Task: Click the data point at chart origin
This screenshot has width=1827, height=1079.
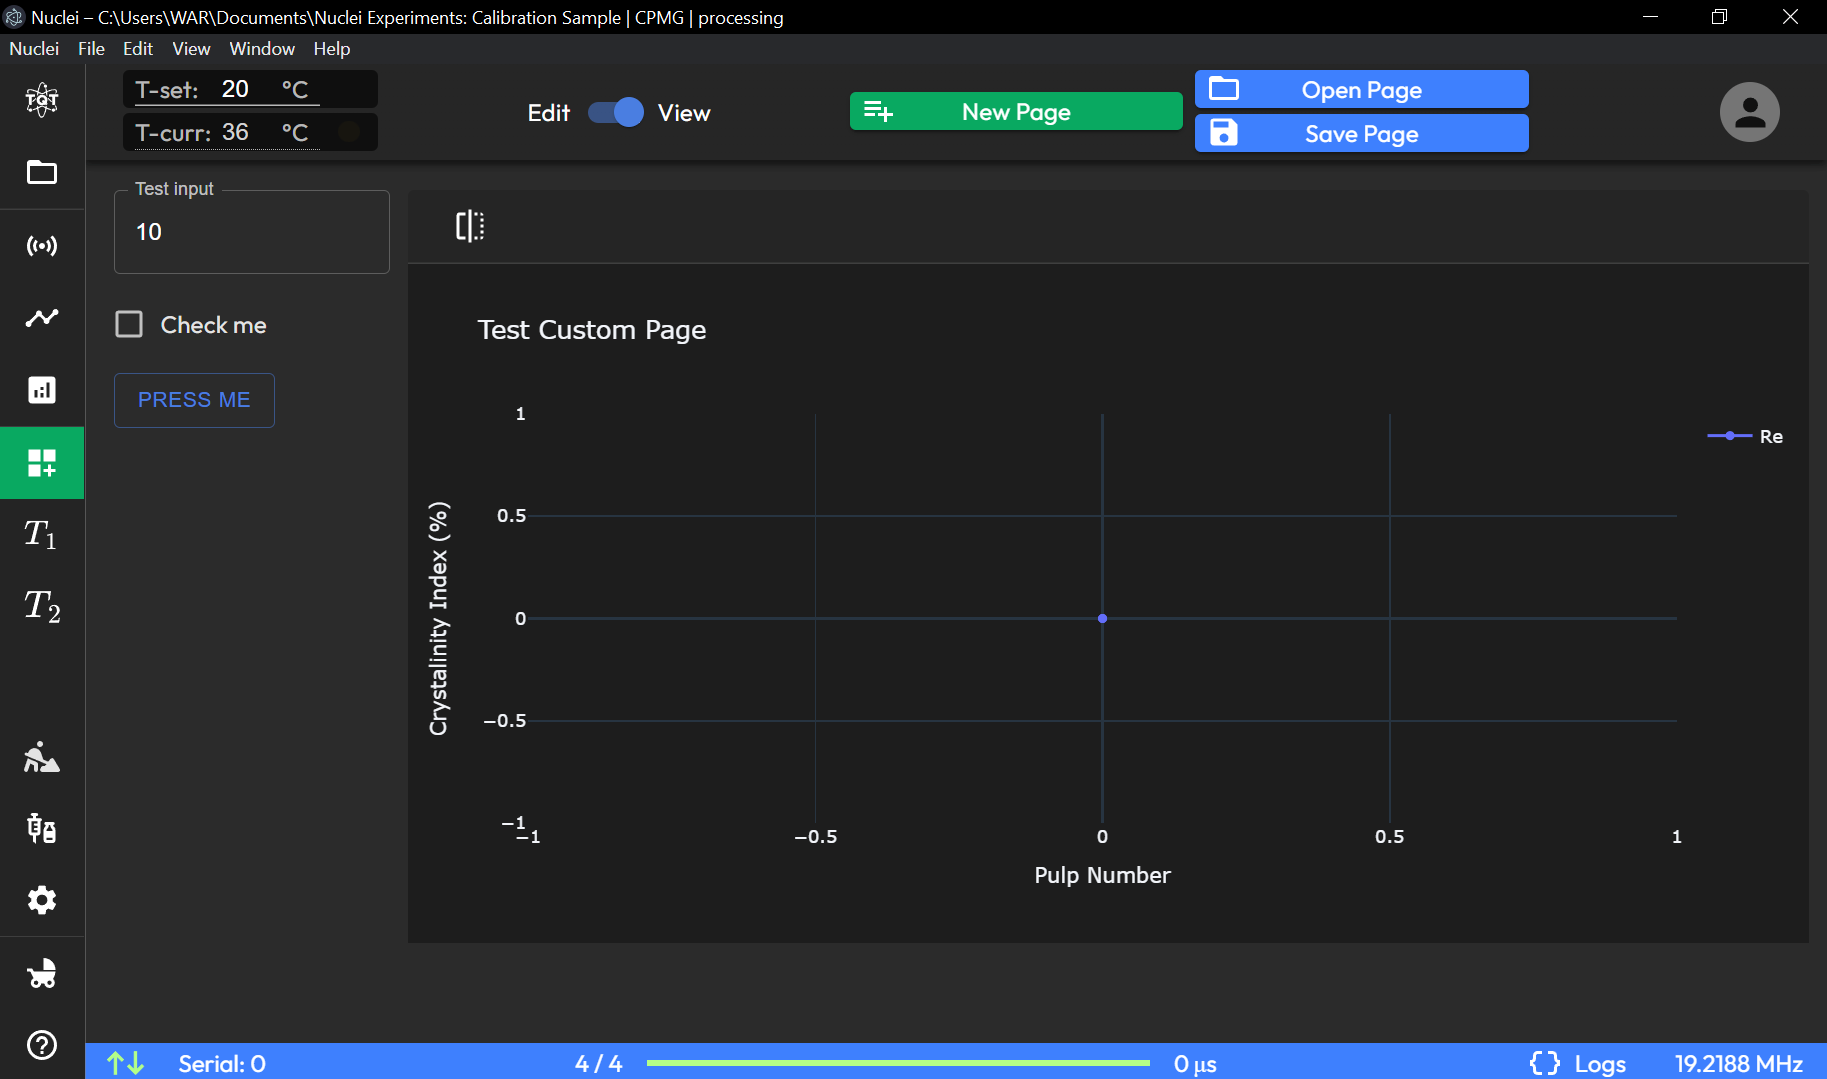Action: 1102,618
